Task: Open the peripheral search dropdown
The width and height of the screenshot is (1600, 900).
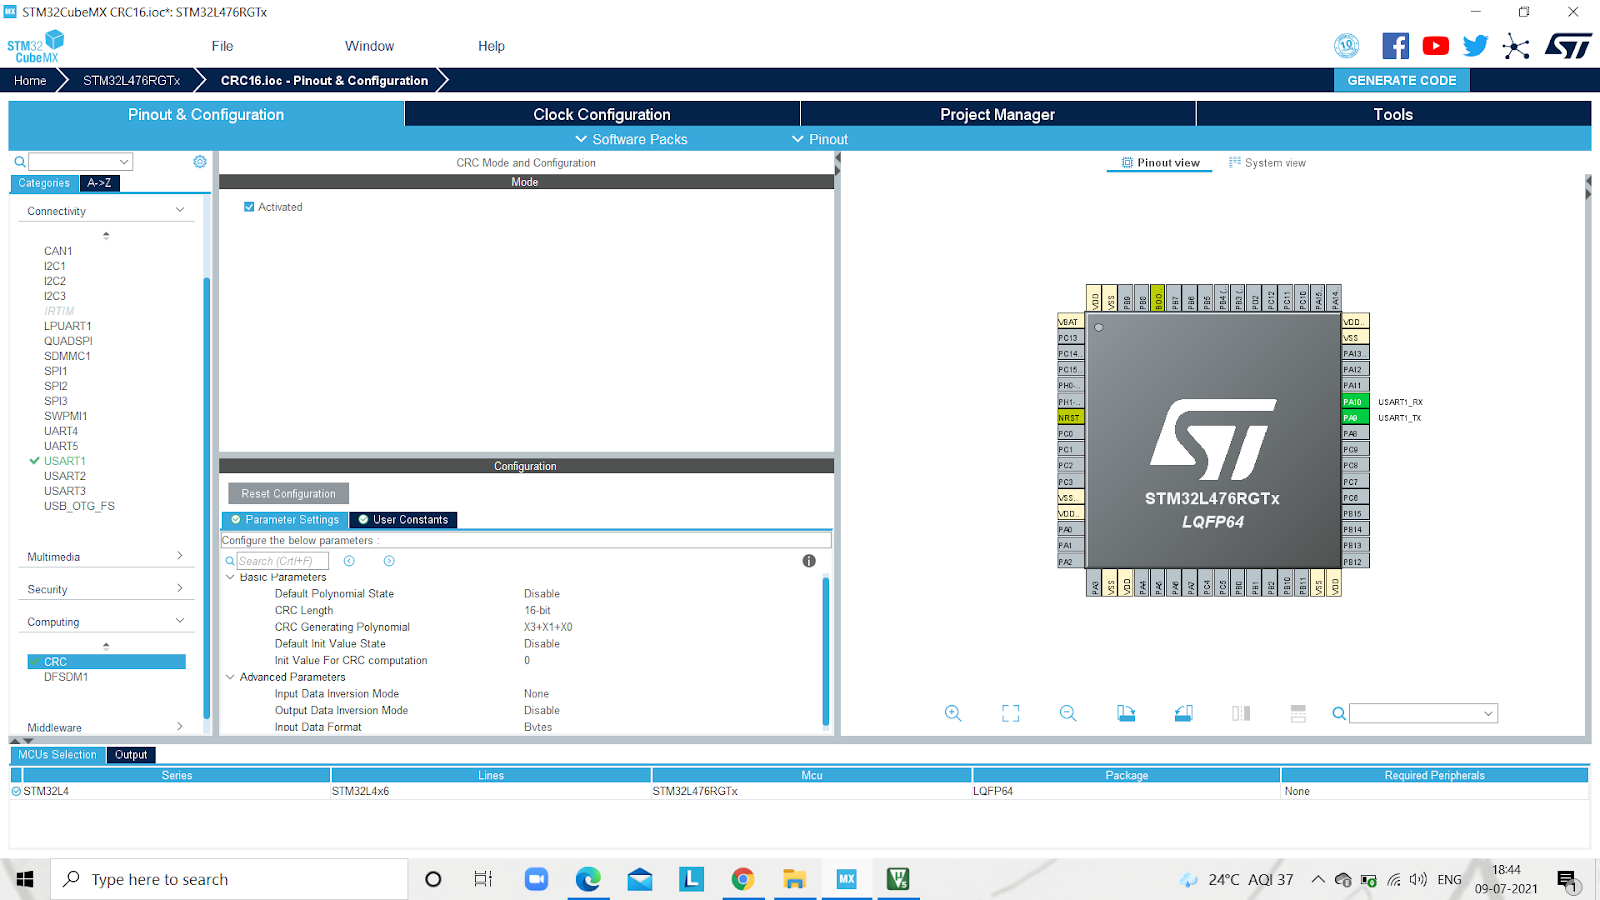Action: tap(125, 162)
